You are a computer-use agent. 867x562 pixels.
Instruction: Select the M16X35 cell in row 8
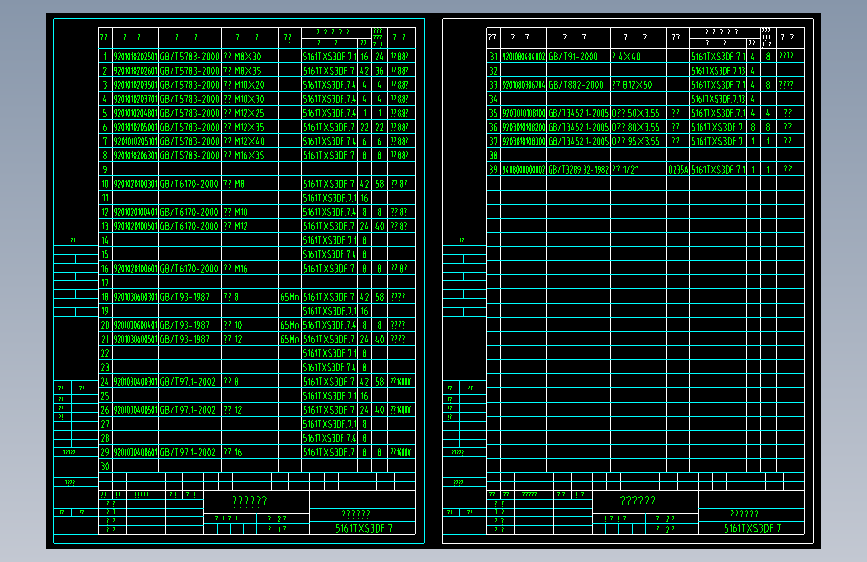[x=250, y=155]
